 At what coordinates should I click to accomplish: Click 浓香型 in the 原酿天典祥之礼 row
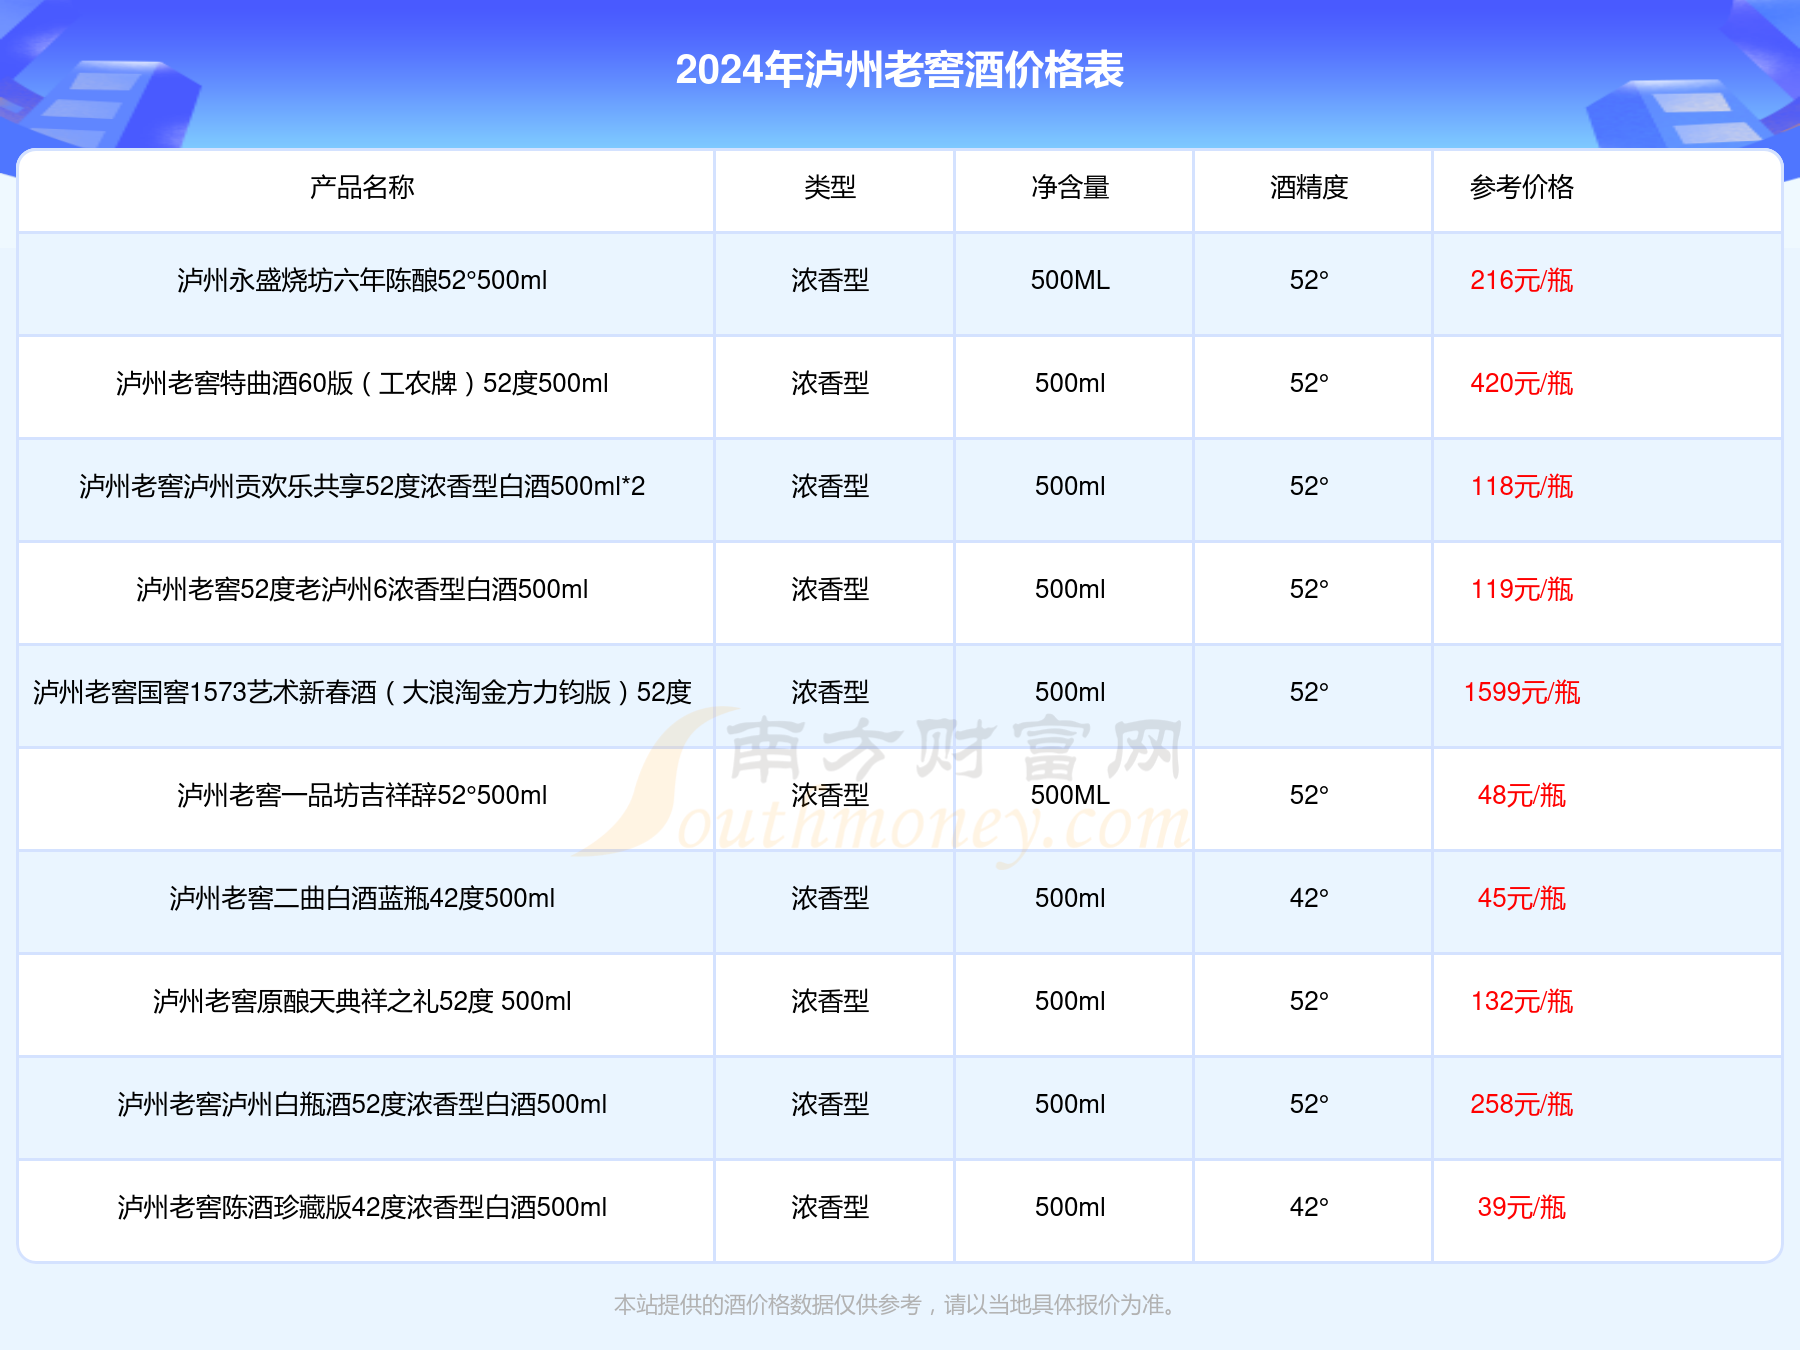tap(830, 1002)
